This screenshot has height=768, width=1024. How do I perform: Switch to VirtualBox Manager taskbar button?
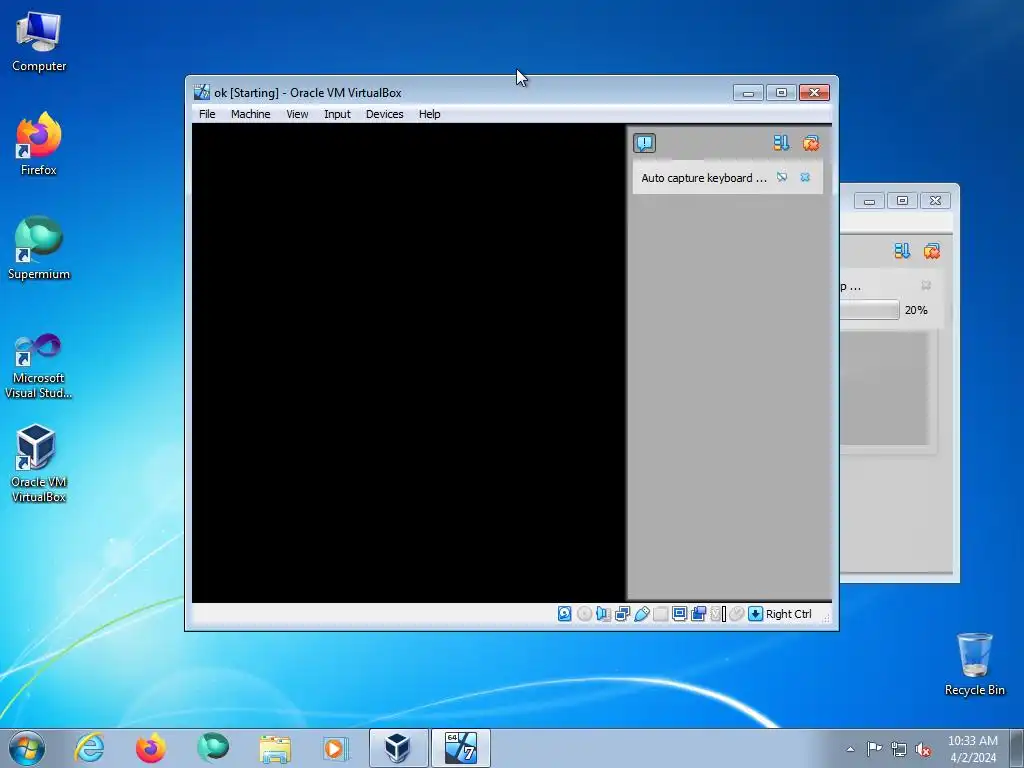(398, 748)
